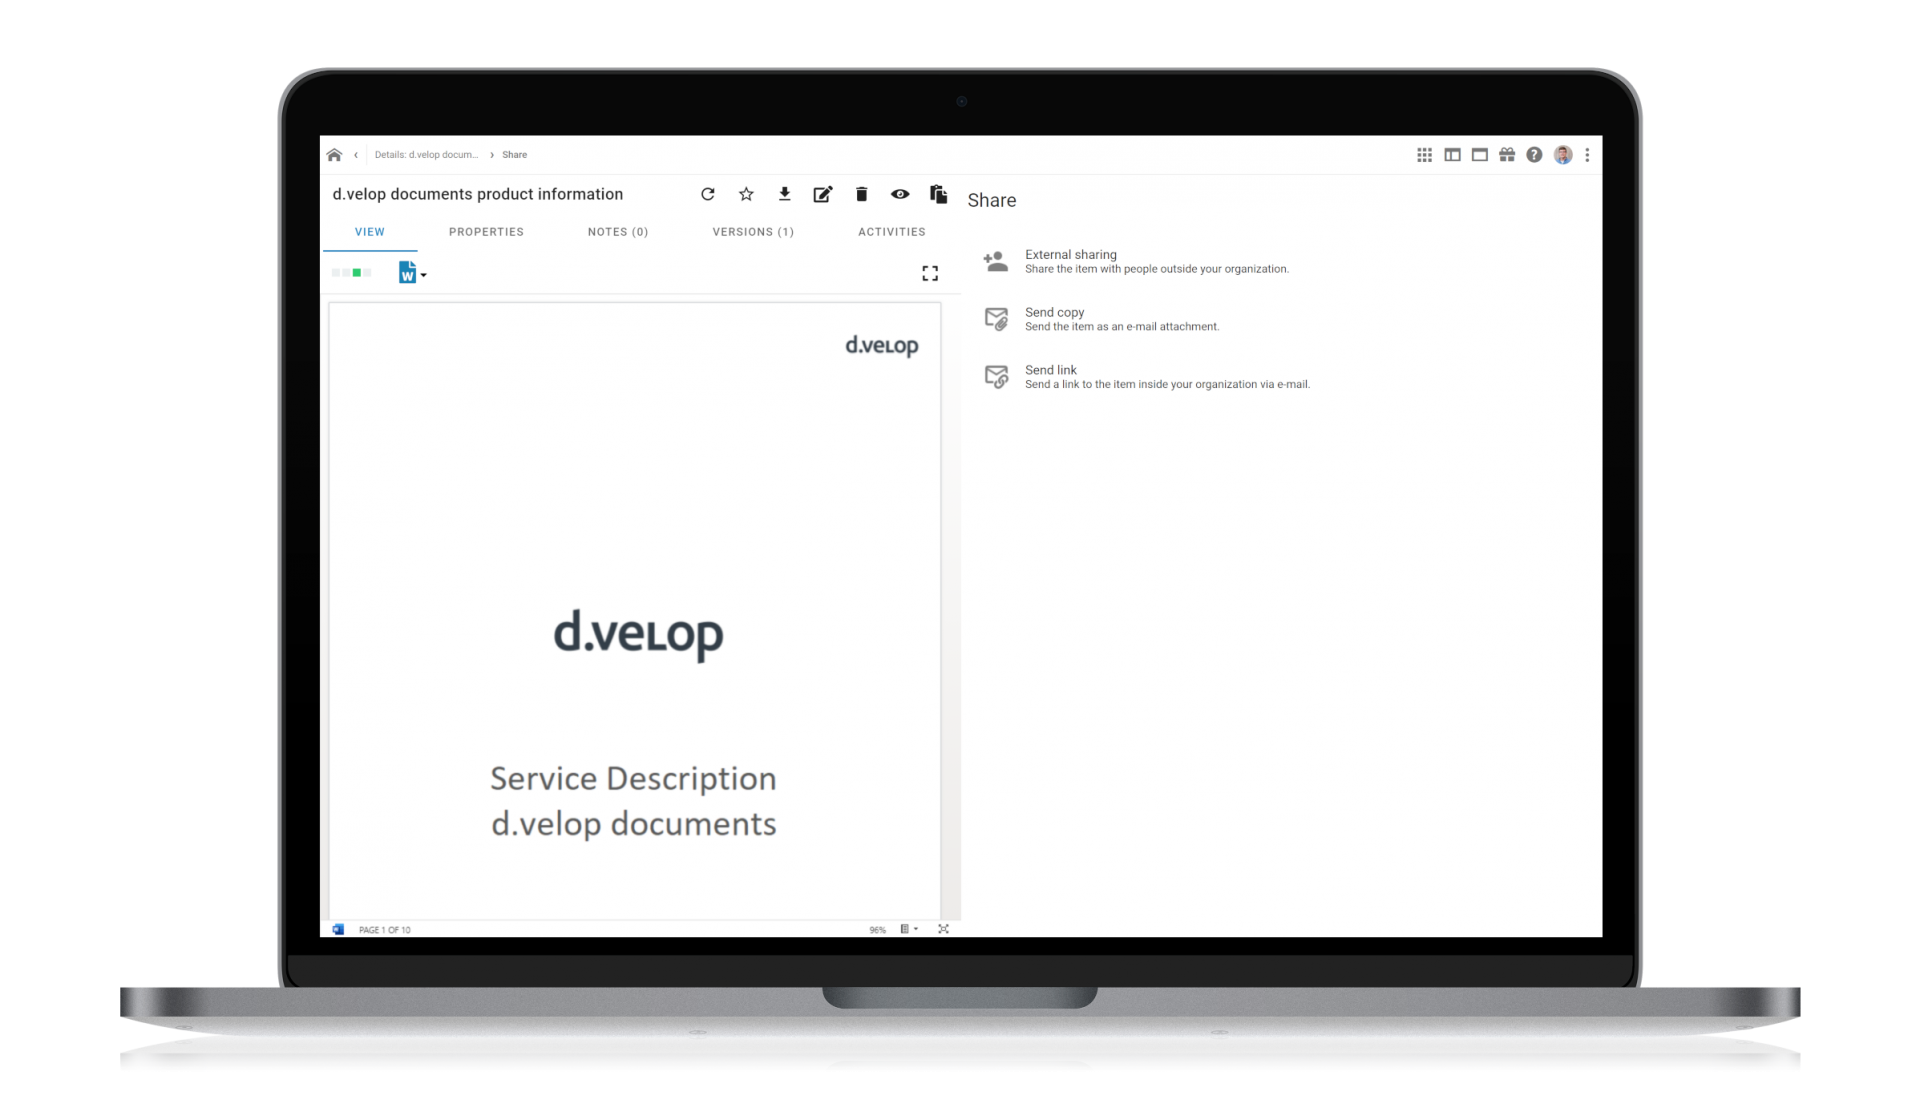Click the clipboard copy icon

click(x=938, y=194)
